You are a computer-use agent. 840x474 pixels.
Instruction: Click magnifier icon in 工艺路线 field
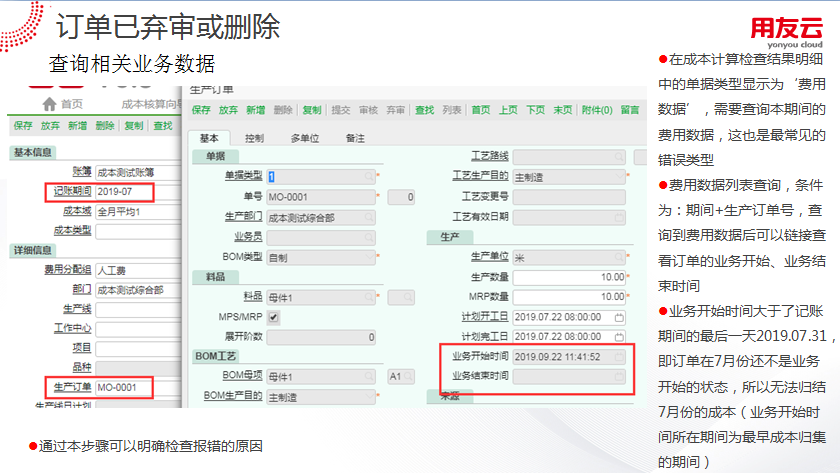[x=619, y=156]
